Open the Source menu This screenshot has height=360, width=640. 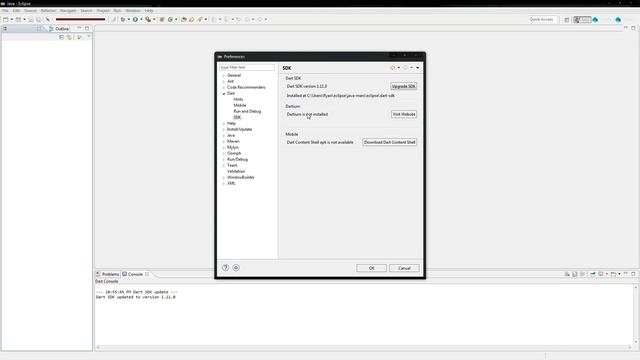click(x=30, y=11)
